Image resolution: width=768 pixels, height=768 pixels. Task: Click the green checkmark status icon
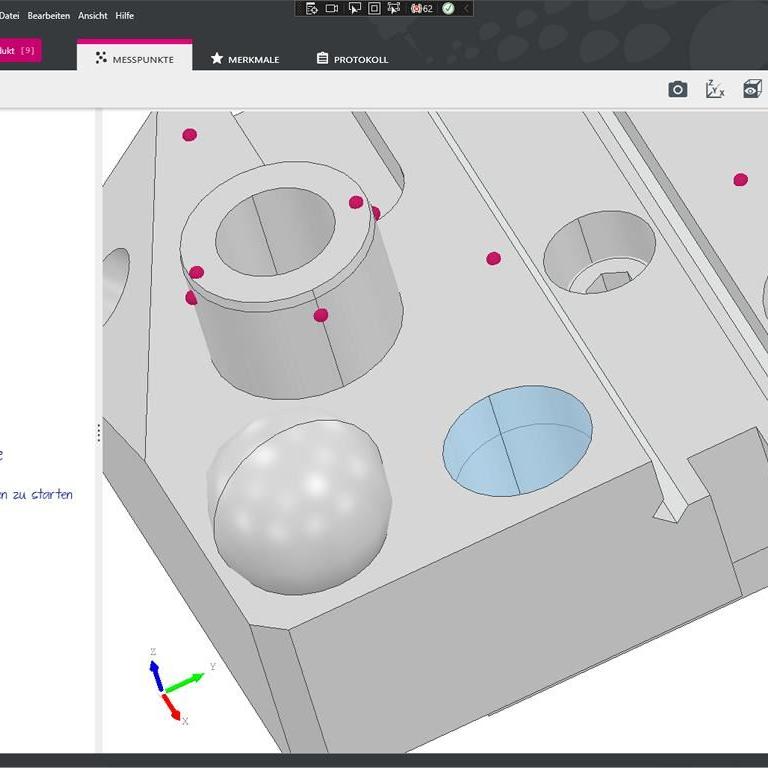448,8
